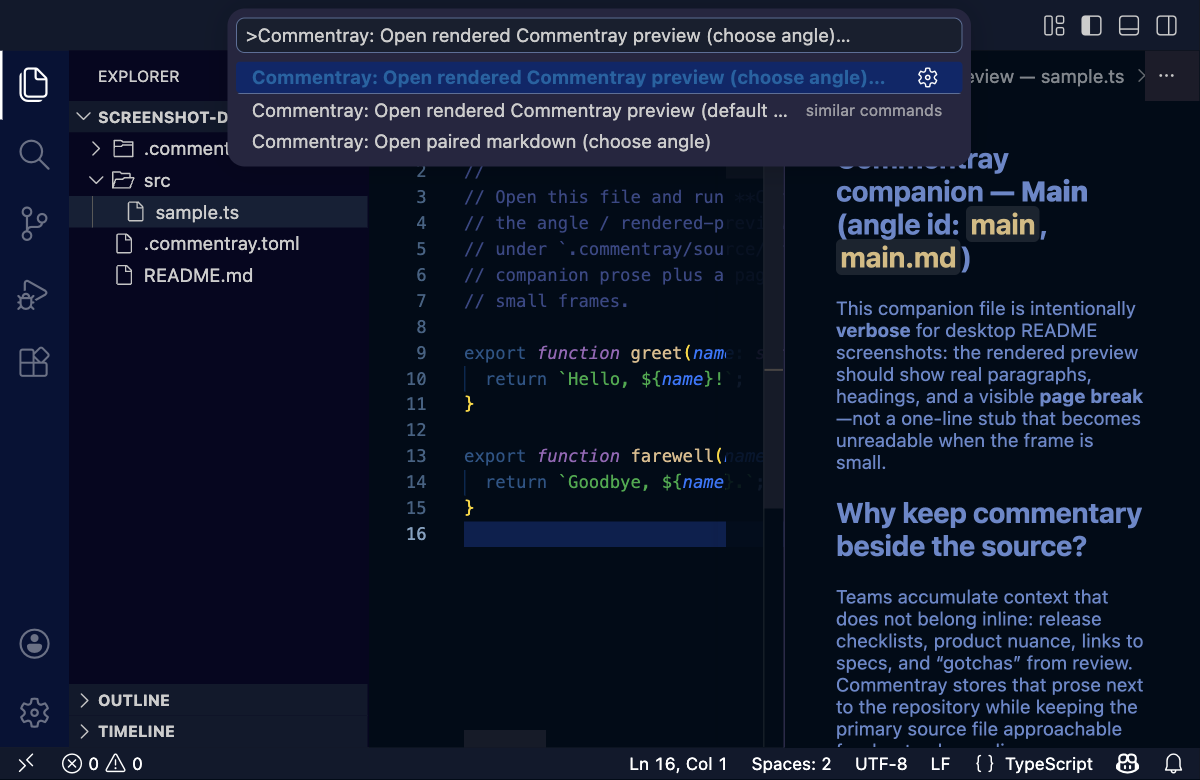This screenshot has width=1200, height=780.
Task: Click the Customize Layout icon
Action: pos(1054,25)
